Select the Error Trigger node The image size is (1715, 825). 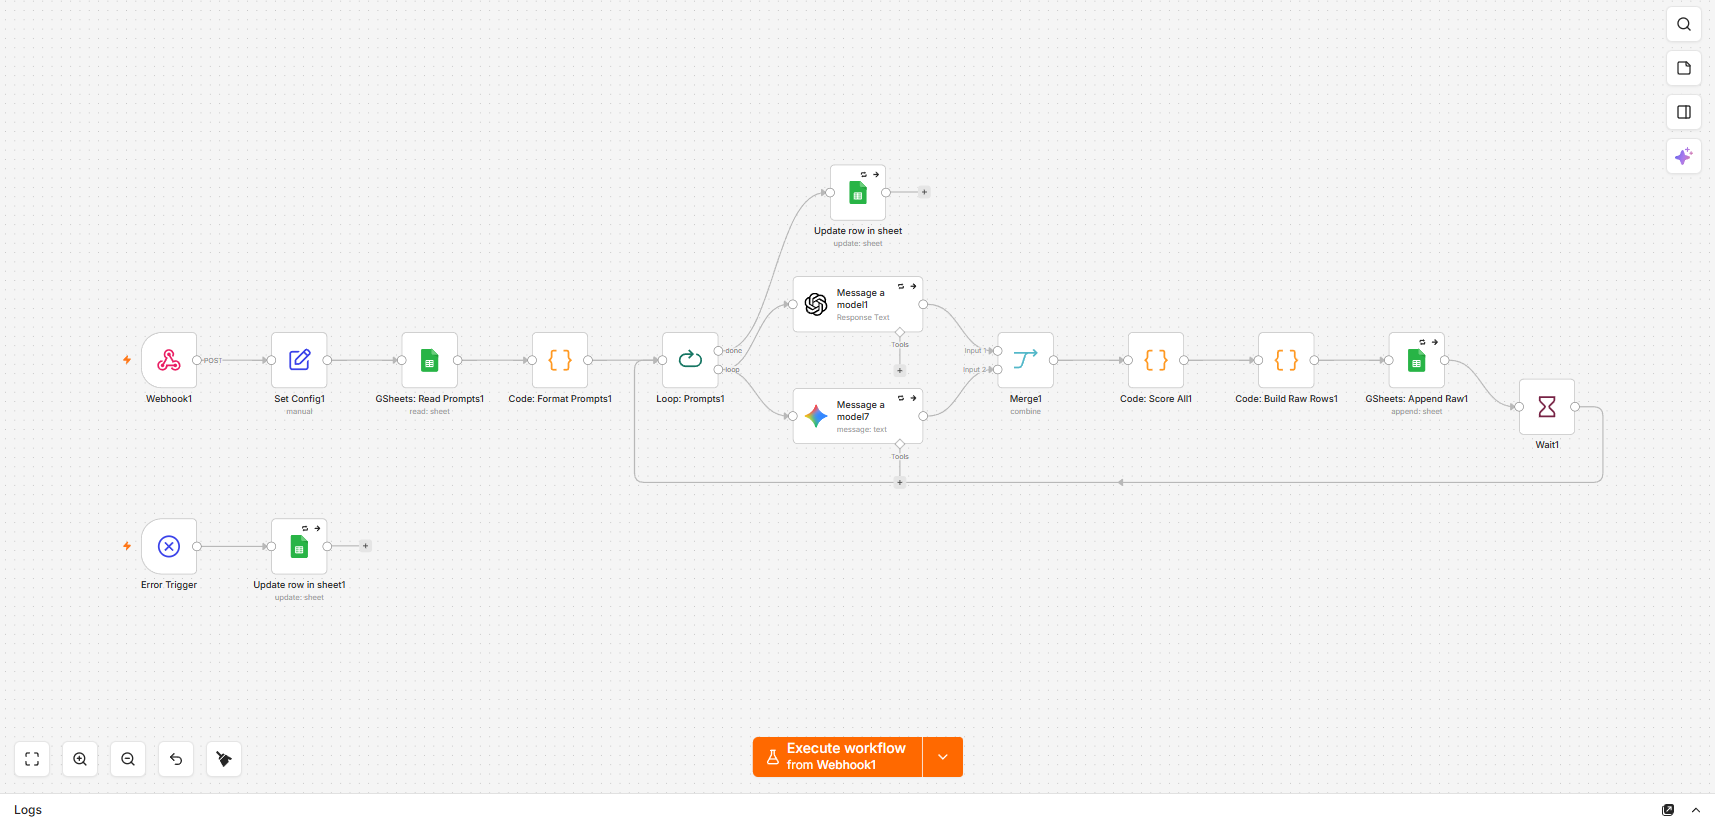point(169,546)
